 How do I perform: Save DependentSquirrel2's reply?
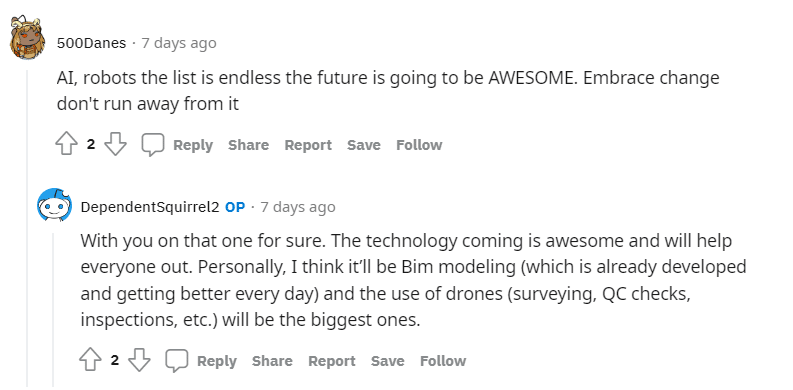[x=387, y=361]
